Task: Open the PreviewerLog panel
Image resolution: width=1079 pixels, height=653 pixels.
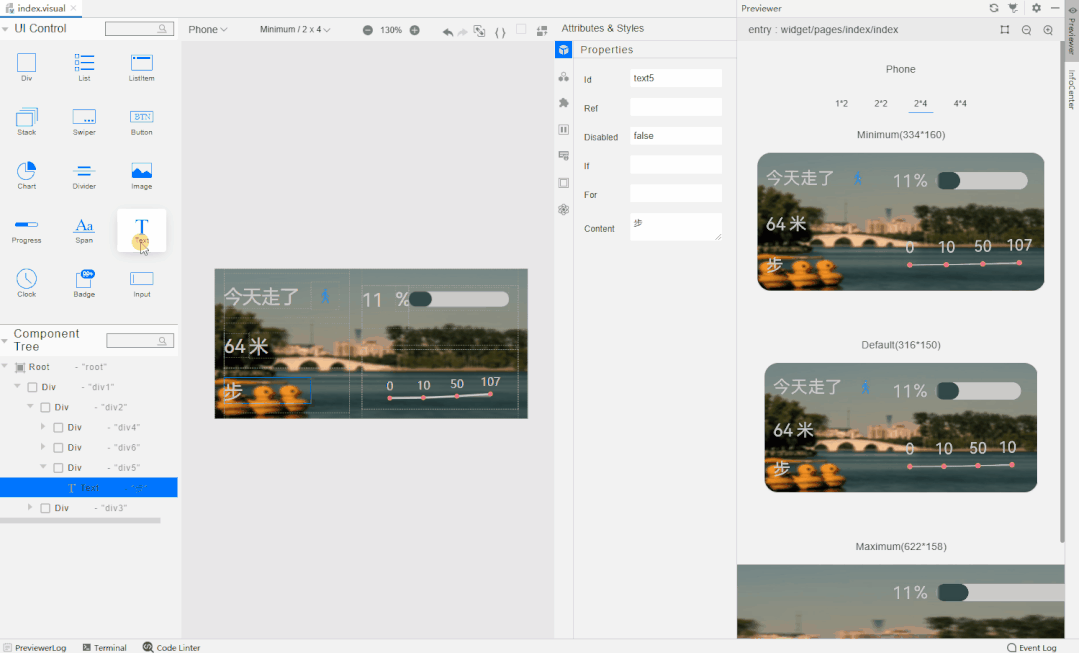Action: pos(34,647)
